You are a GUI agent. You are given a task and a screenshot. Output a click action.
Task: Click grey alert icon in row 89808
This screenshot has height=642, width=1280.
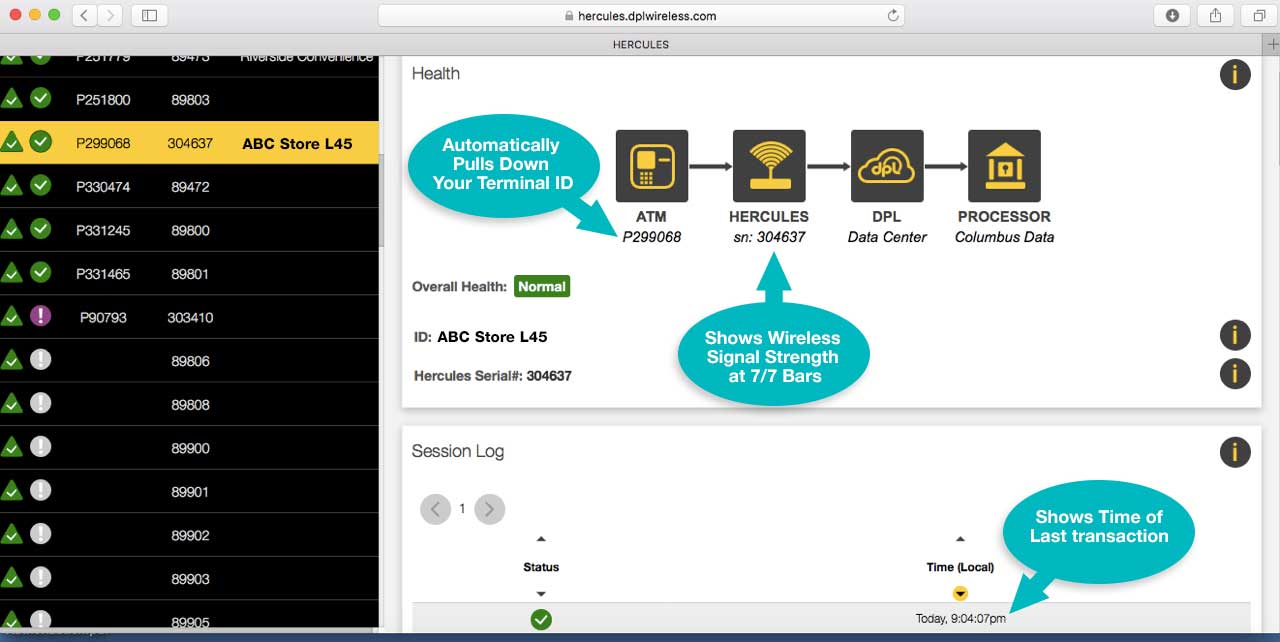click(40, 404)
